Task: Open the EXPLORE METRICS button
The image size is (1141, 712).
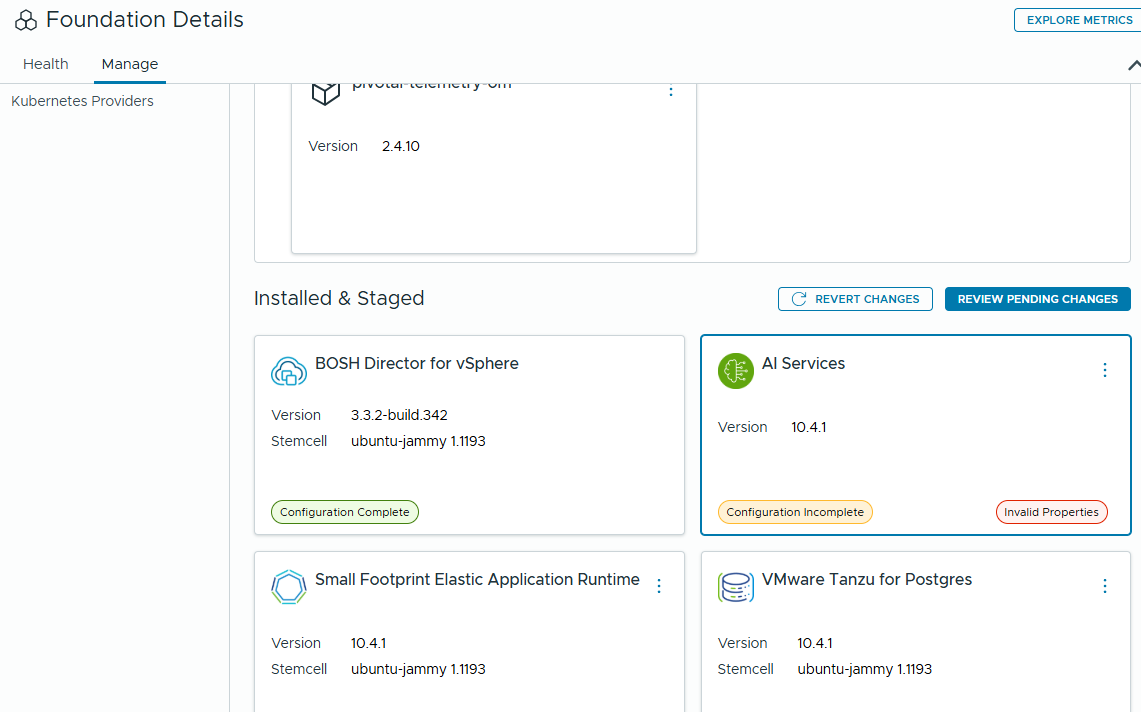Action: tap(1078, 20)
